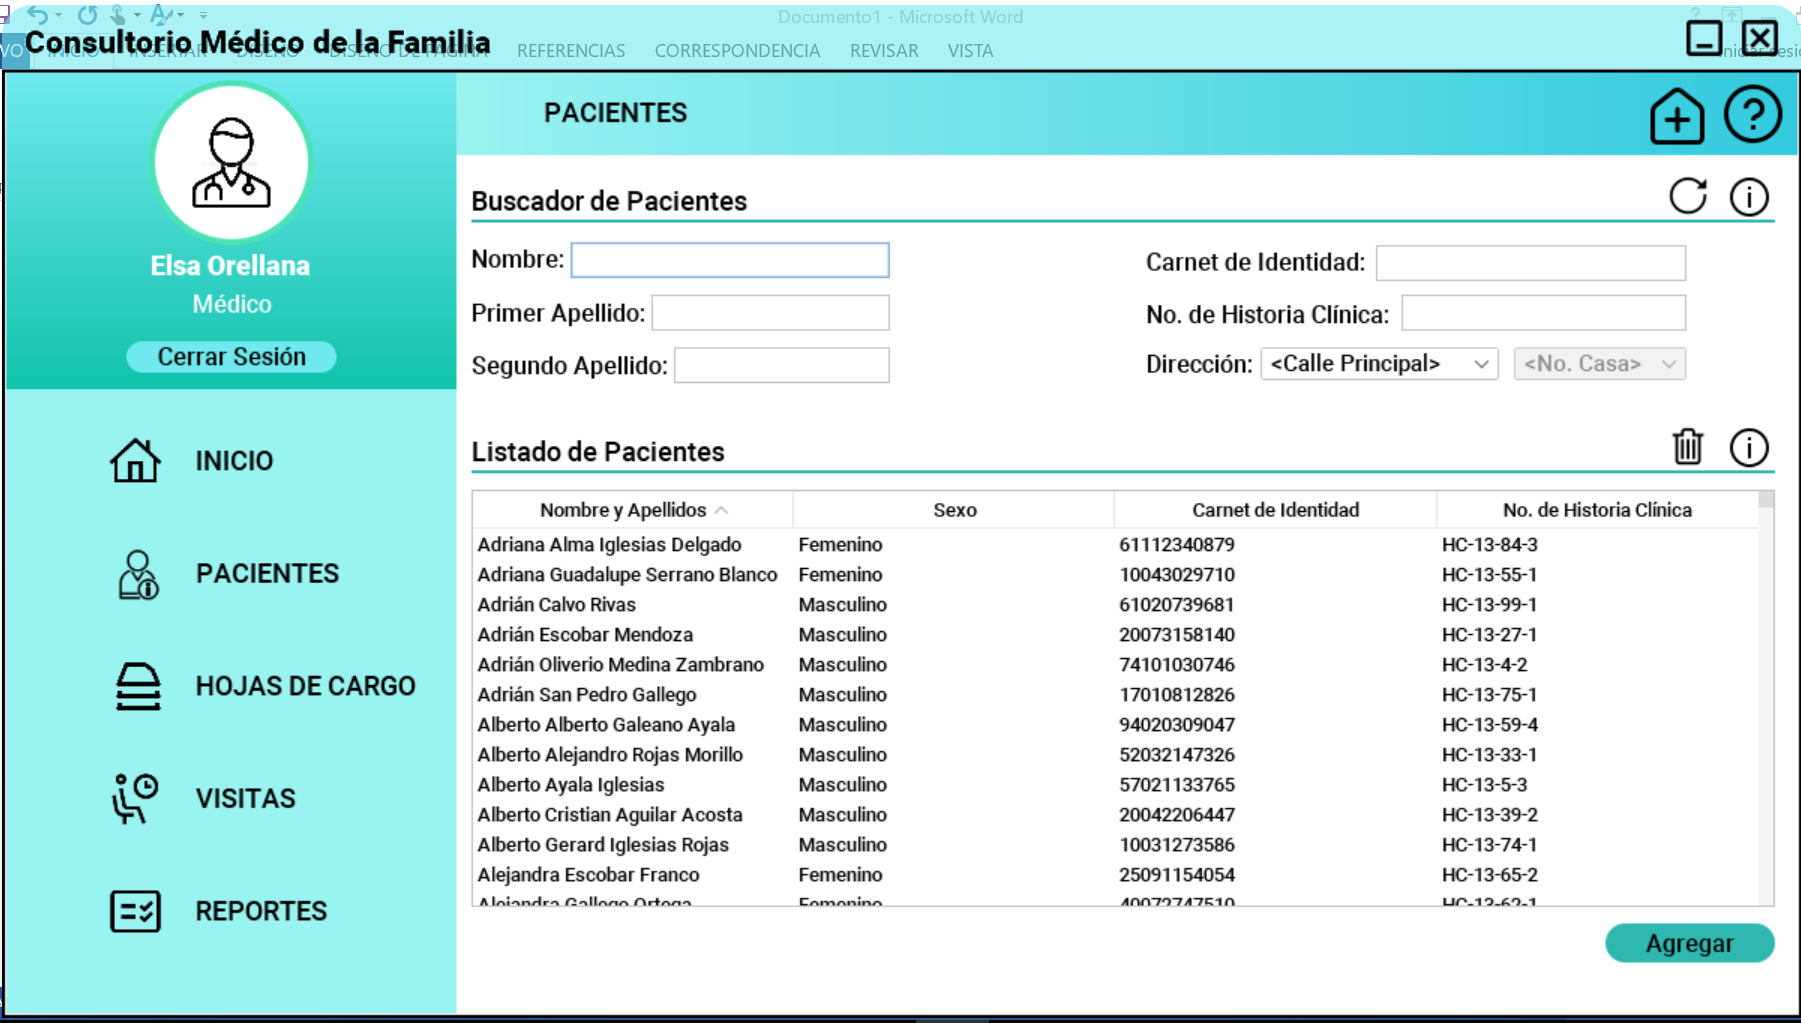Focus the Segundo Apellido input field
Viewport: 1801px width, 1023px height.
click(781, 365)
